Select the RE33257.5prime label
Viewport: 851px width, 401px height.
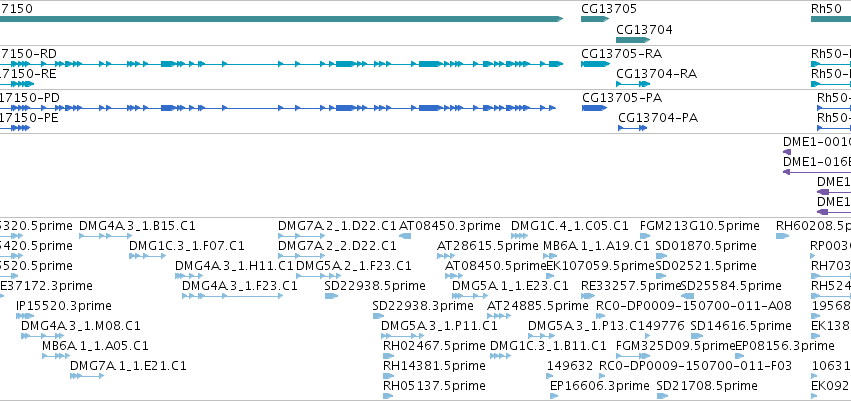(x=631, y=286)
